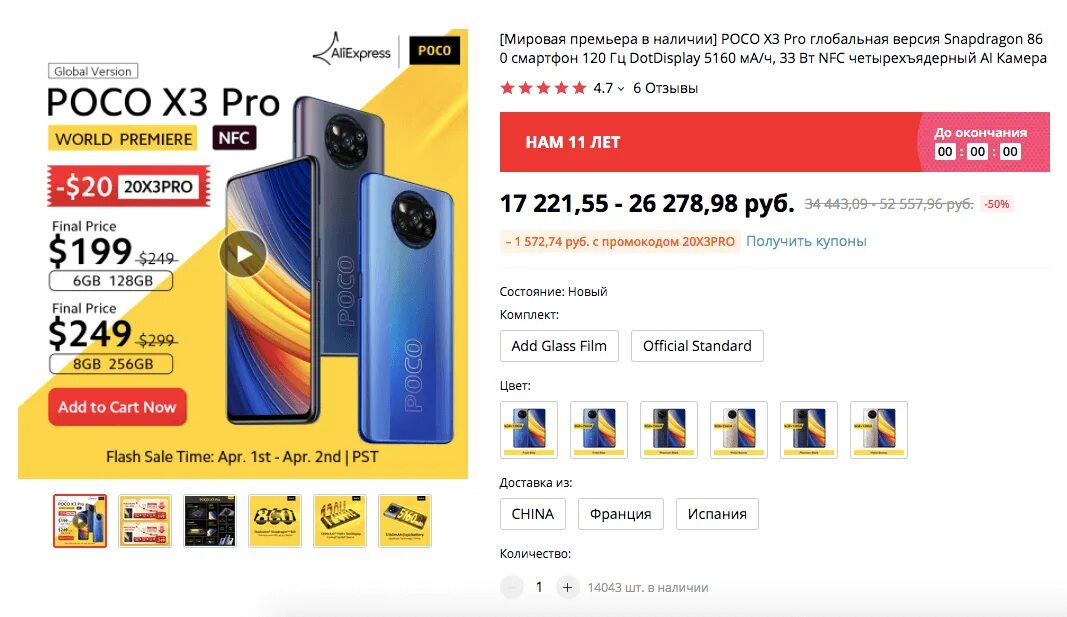The width and height of the screenshot is (1067, 617).
Task: Select the Add Glass Film bundle
Action: pos(559,346)
